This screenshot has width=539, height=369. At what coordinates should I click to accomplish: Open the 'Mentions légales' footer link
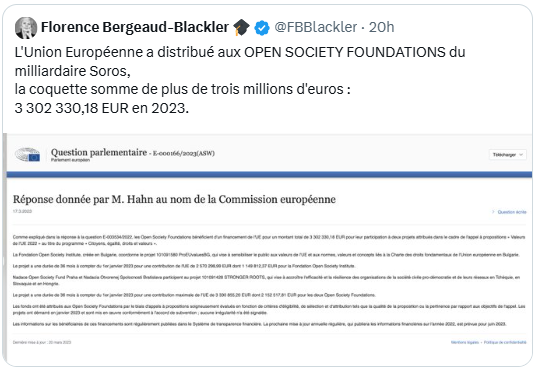pos(465,342)
